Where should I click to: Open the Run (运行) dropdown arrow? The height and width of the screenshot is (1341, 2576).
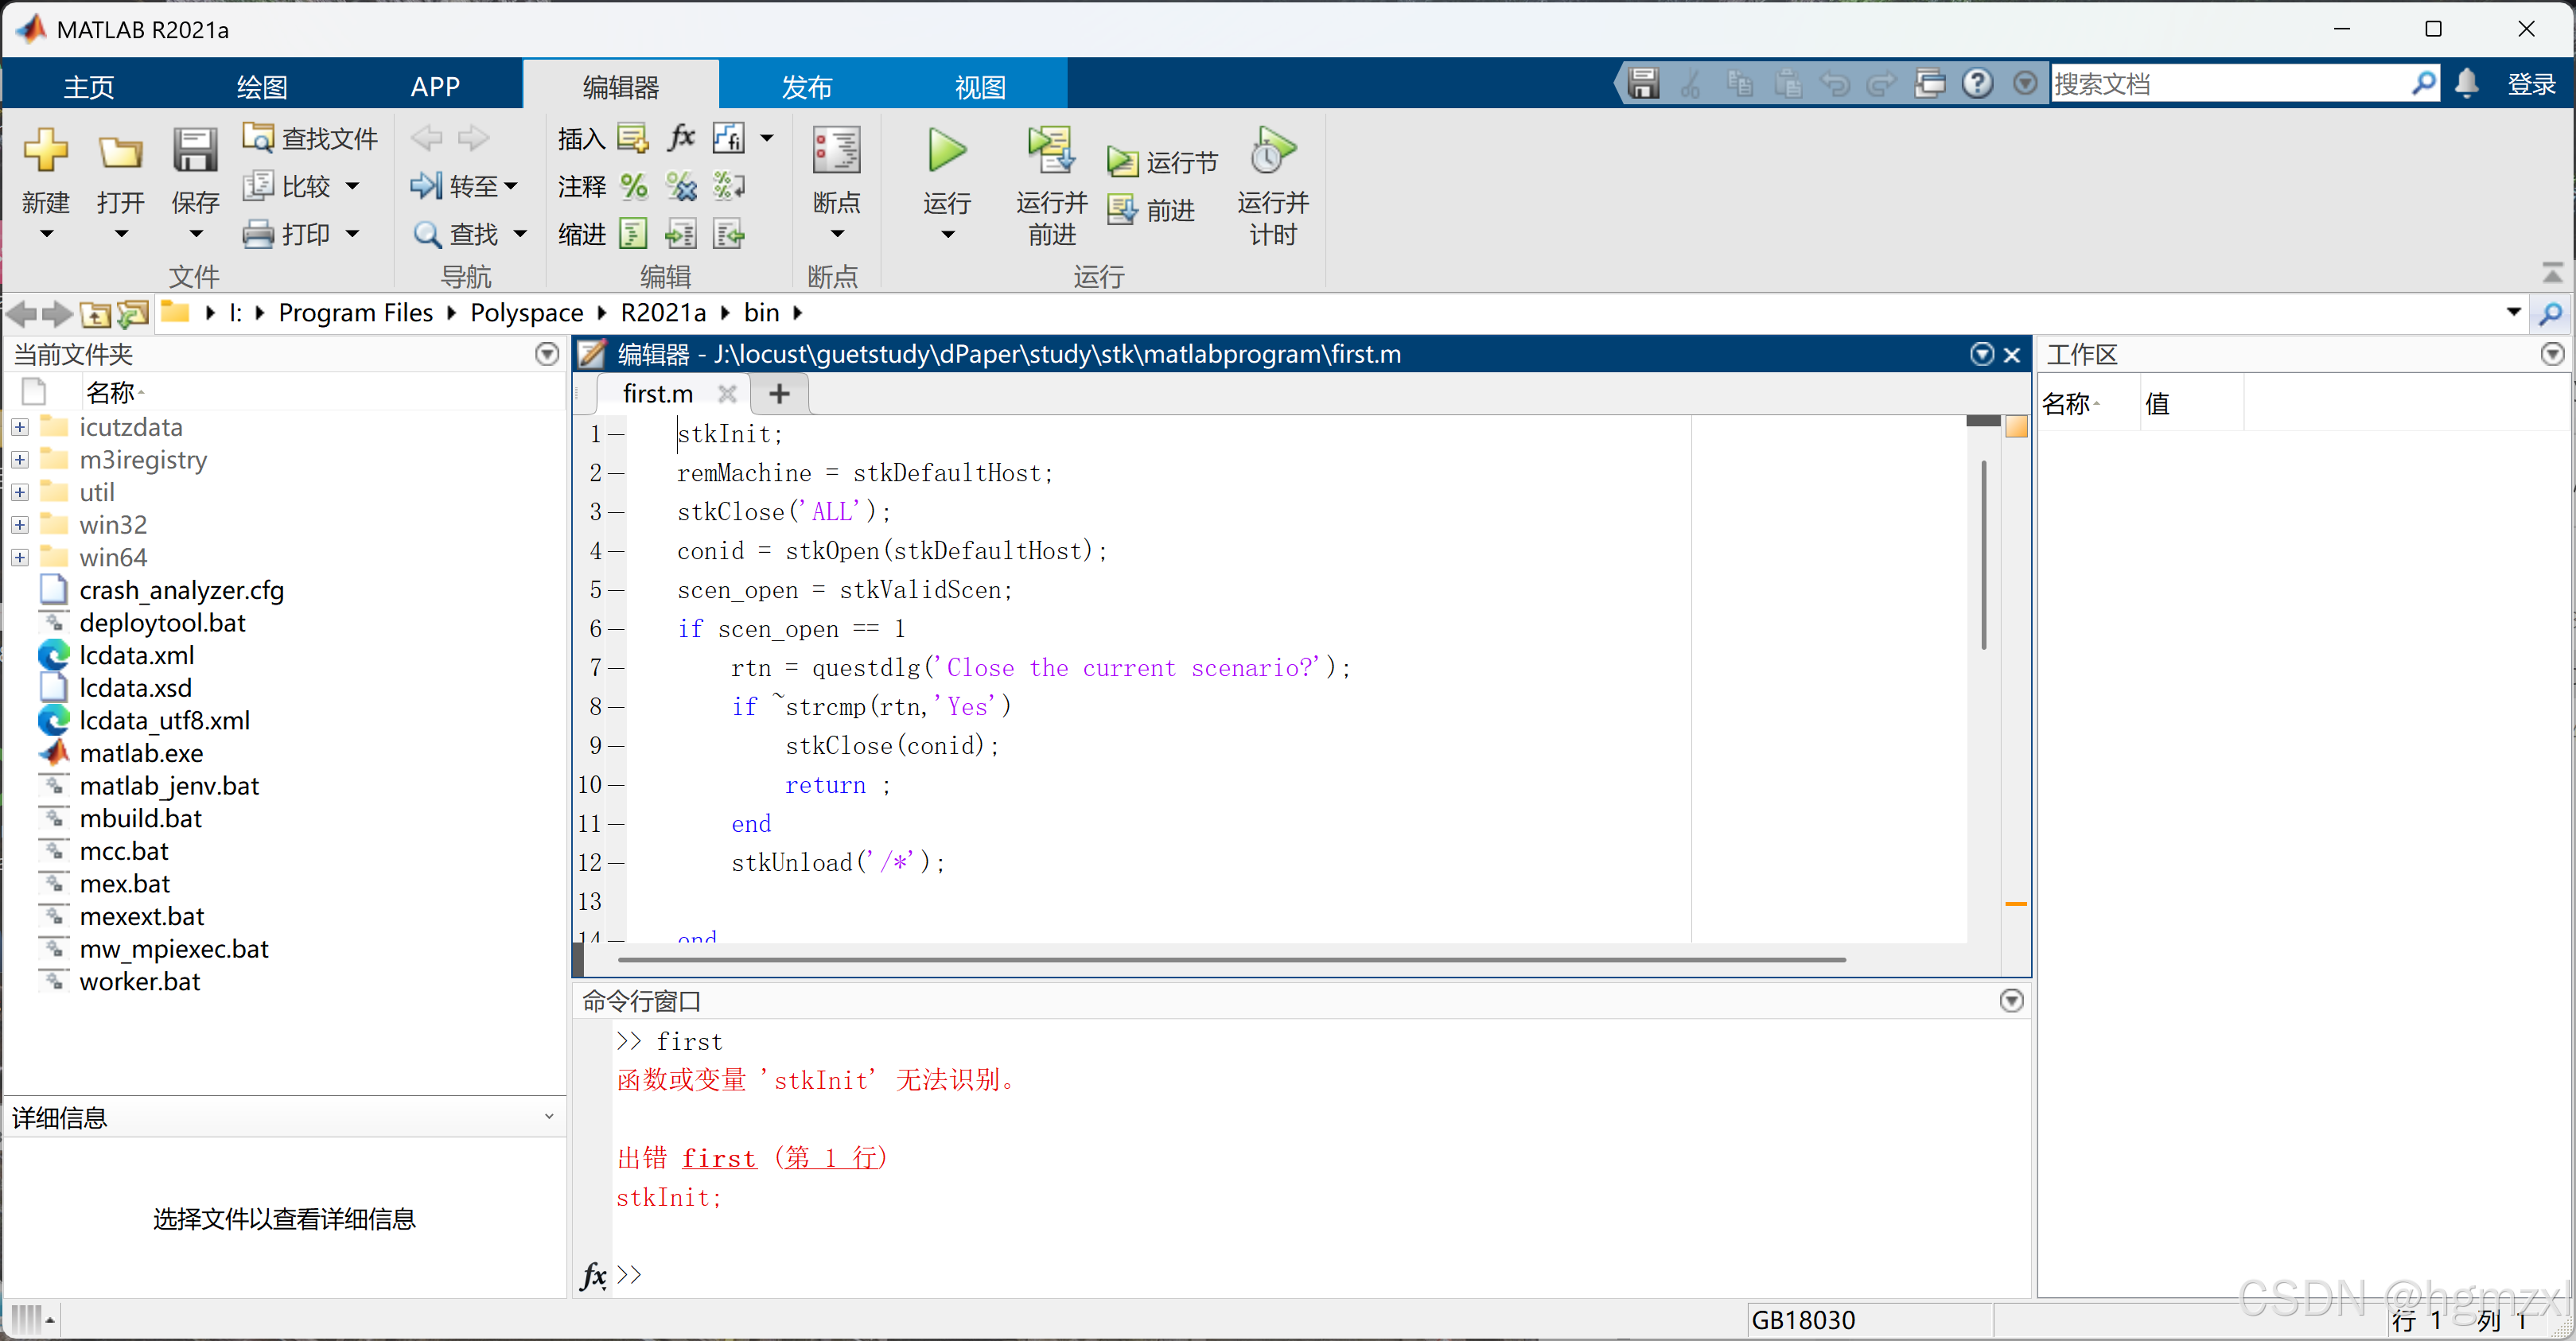[x=947, y=234]
